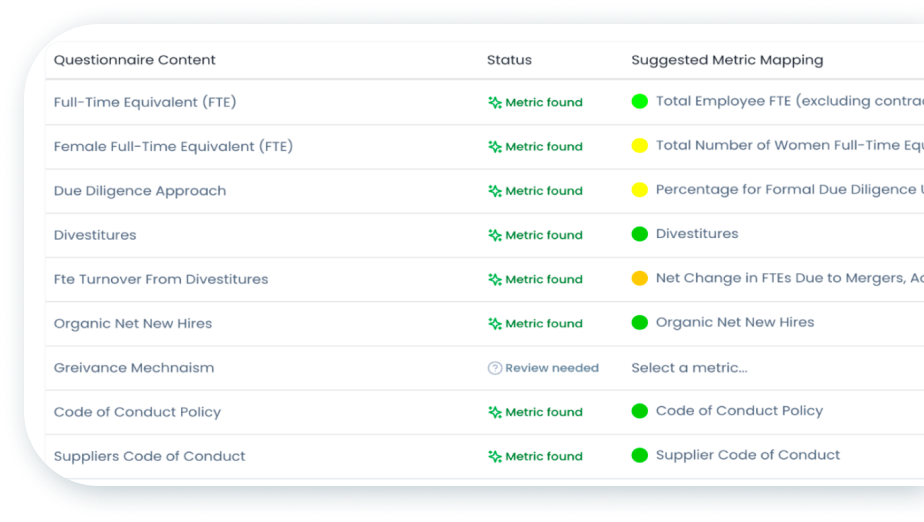The height and width of the screenshot is (522, 924).
Task: Open the Select a metric... dropdown
Action: pos(689,368)
